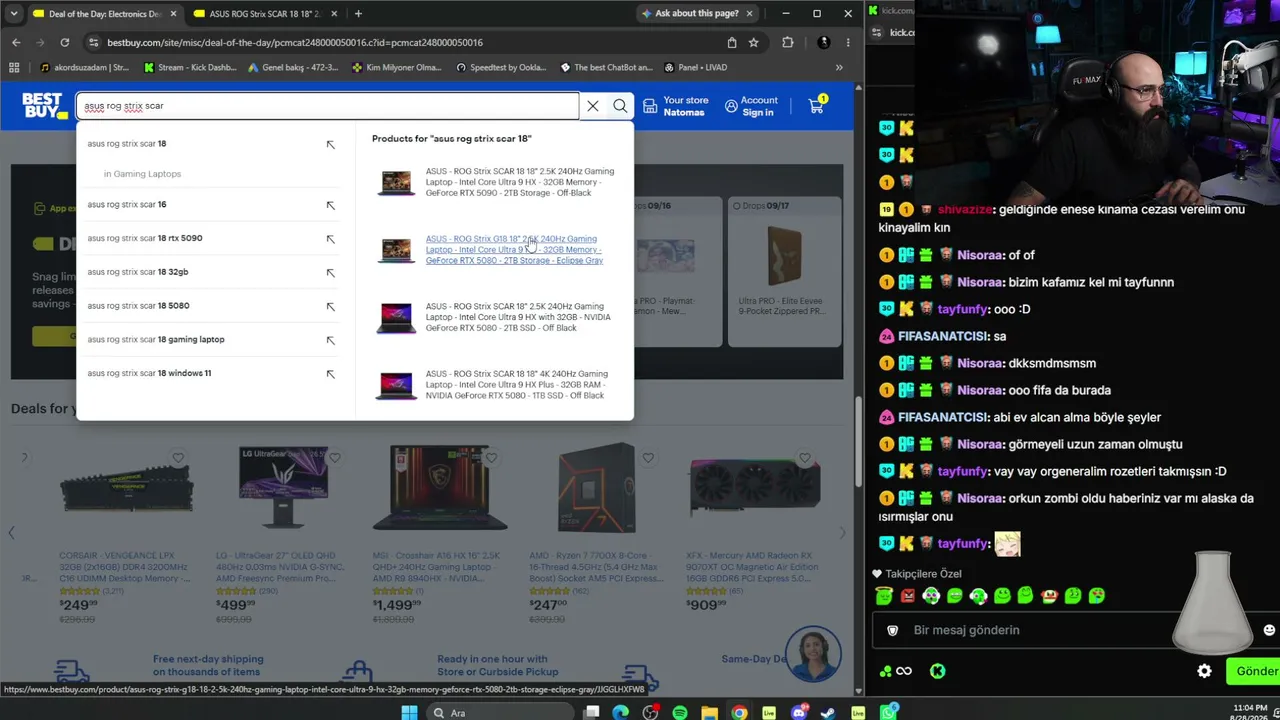Show next deals with the right carousel arrow
The height and width of the screenshot is (720, 1280).
tap(842, 533)
